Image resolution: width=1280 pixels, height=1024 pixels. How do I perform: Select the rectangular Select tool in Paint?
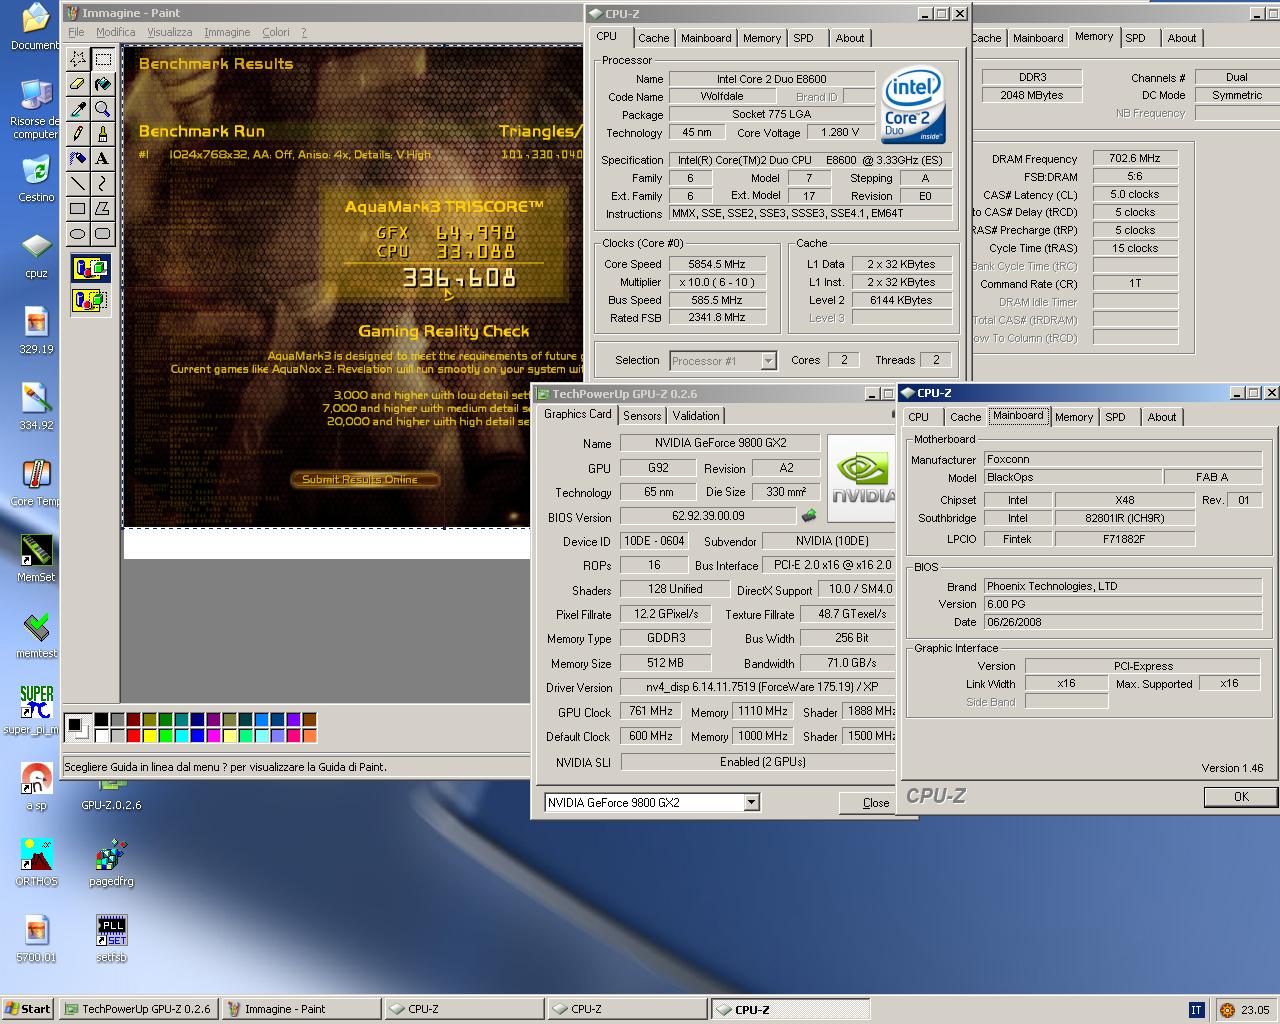pos(103,59)
